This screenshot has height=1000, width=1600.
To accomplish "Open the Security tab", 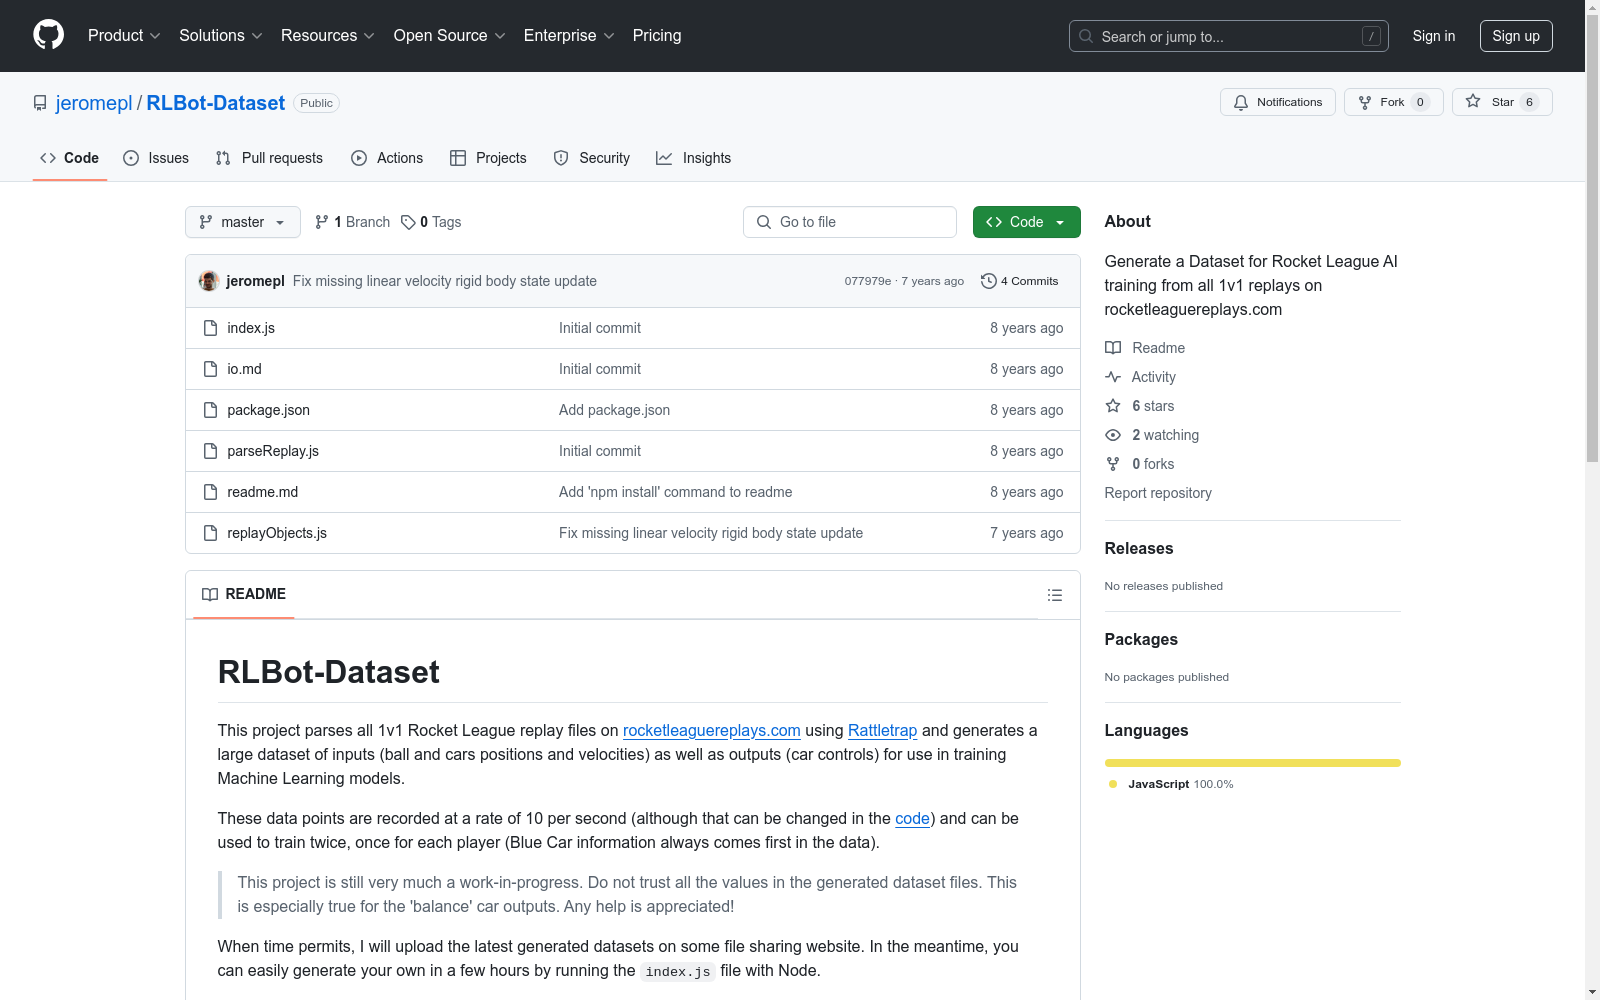I will [592, 158].
